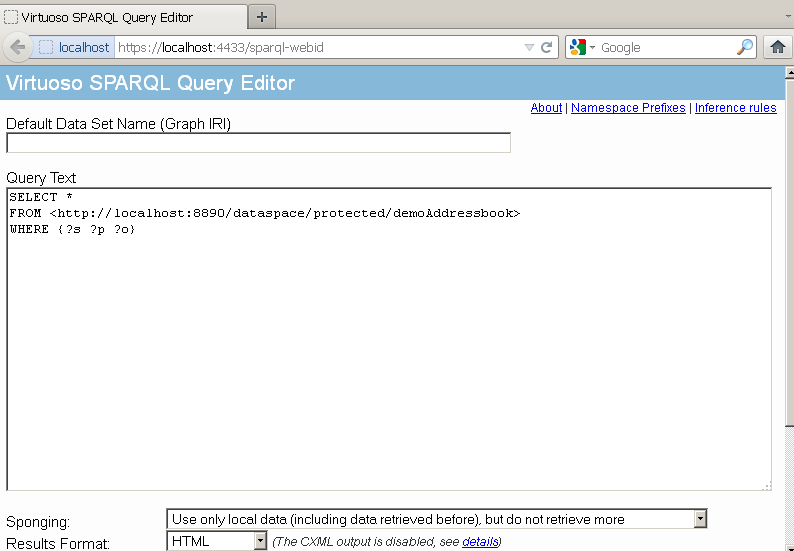Click the Google search engine icon
794x551 pixels.
(x=578, y=47)
